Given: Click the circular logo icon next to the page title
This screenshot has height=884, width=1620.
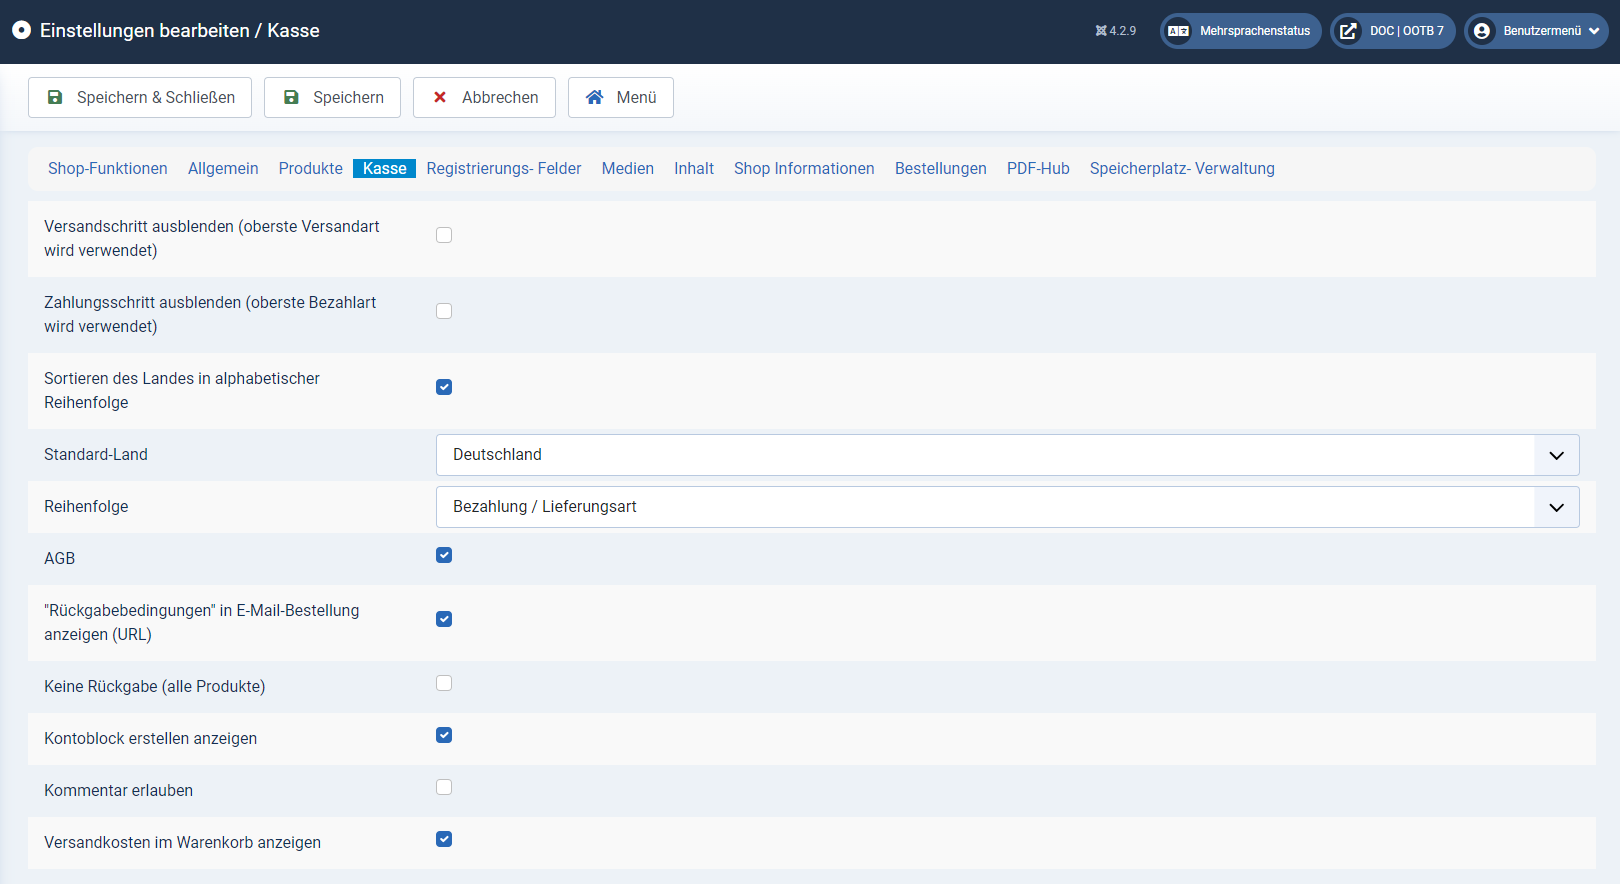Looking at the screenshot, I should (x=21, y=30).
